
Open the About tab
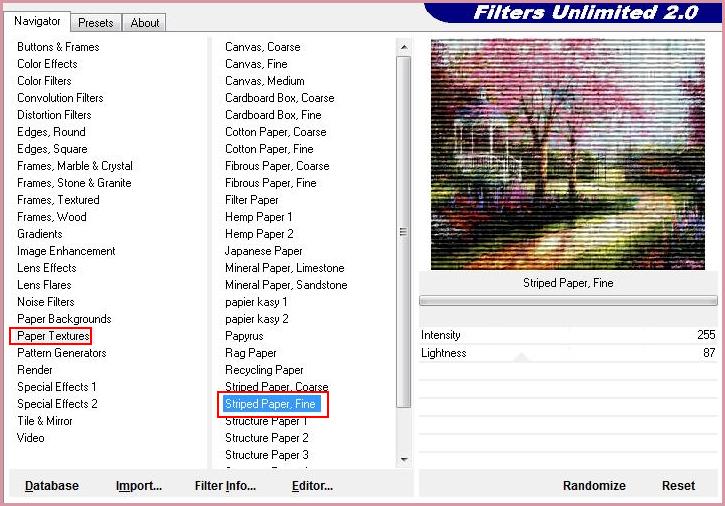pyautogui.click(x=145, y=23)
